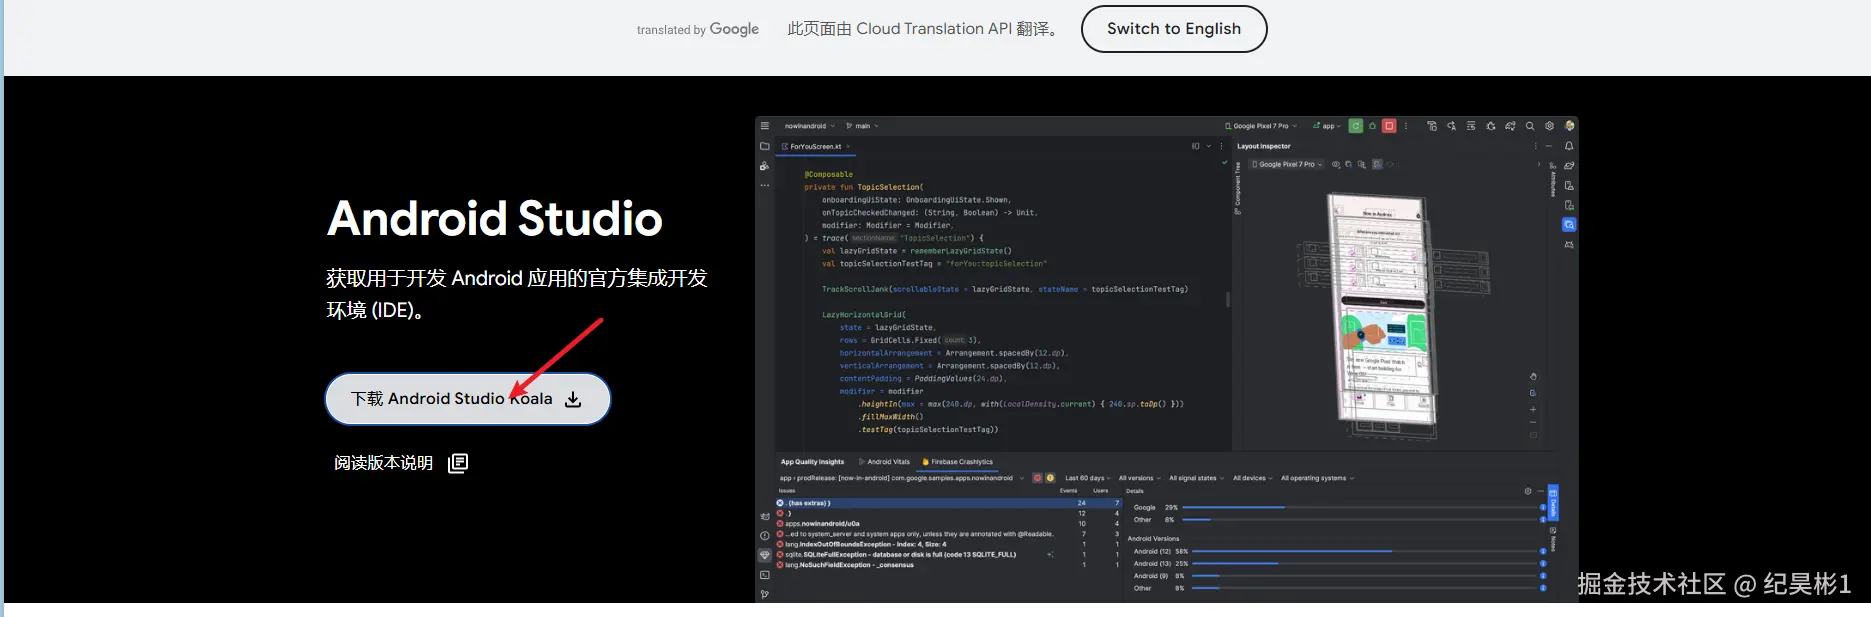
Task: Switch to the Android Vitals tab
Action: click(884, 462)
